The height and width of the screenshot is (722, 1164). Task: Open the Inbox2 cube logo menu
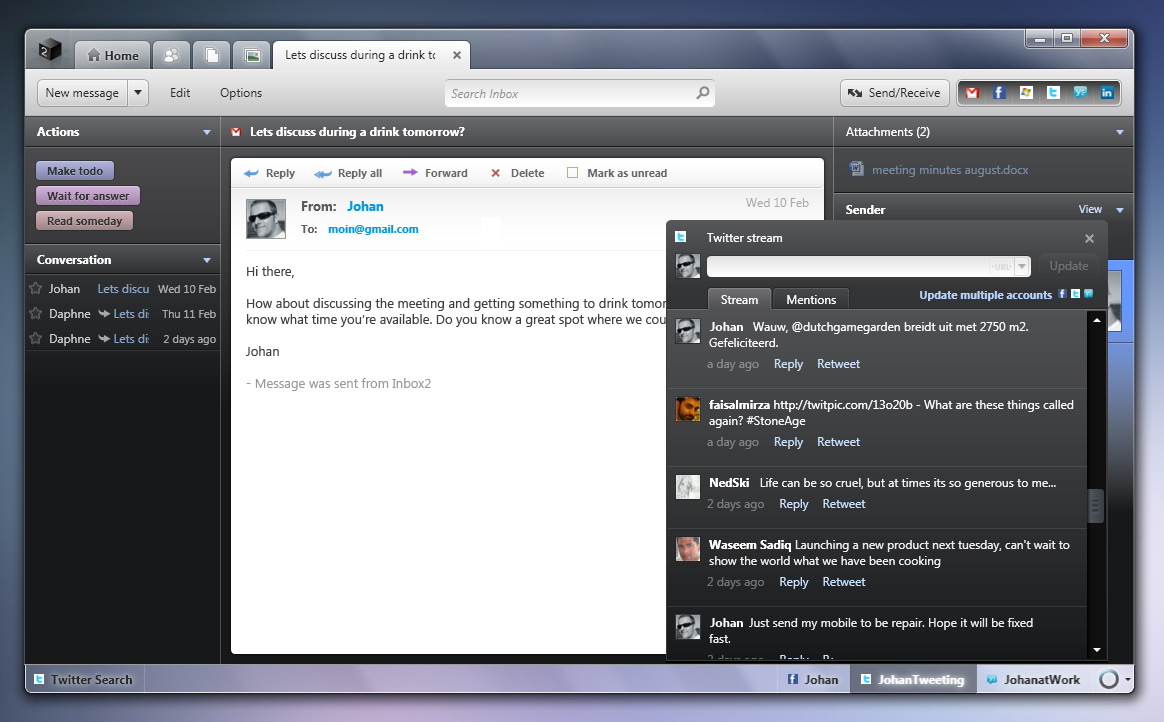tap(50, 51)
